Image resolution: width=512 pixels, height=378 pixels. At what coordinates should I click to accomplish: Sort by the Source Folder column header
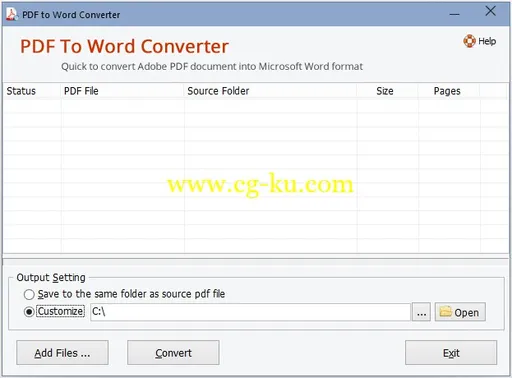tap(270, 91)
